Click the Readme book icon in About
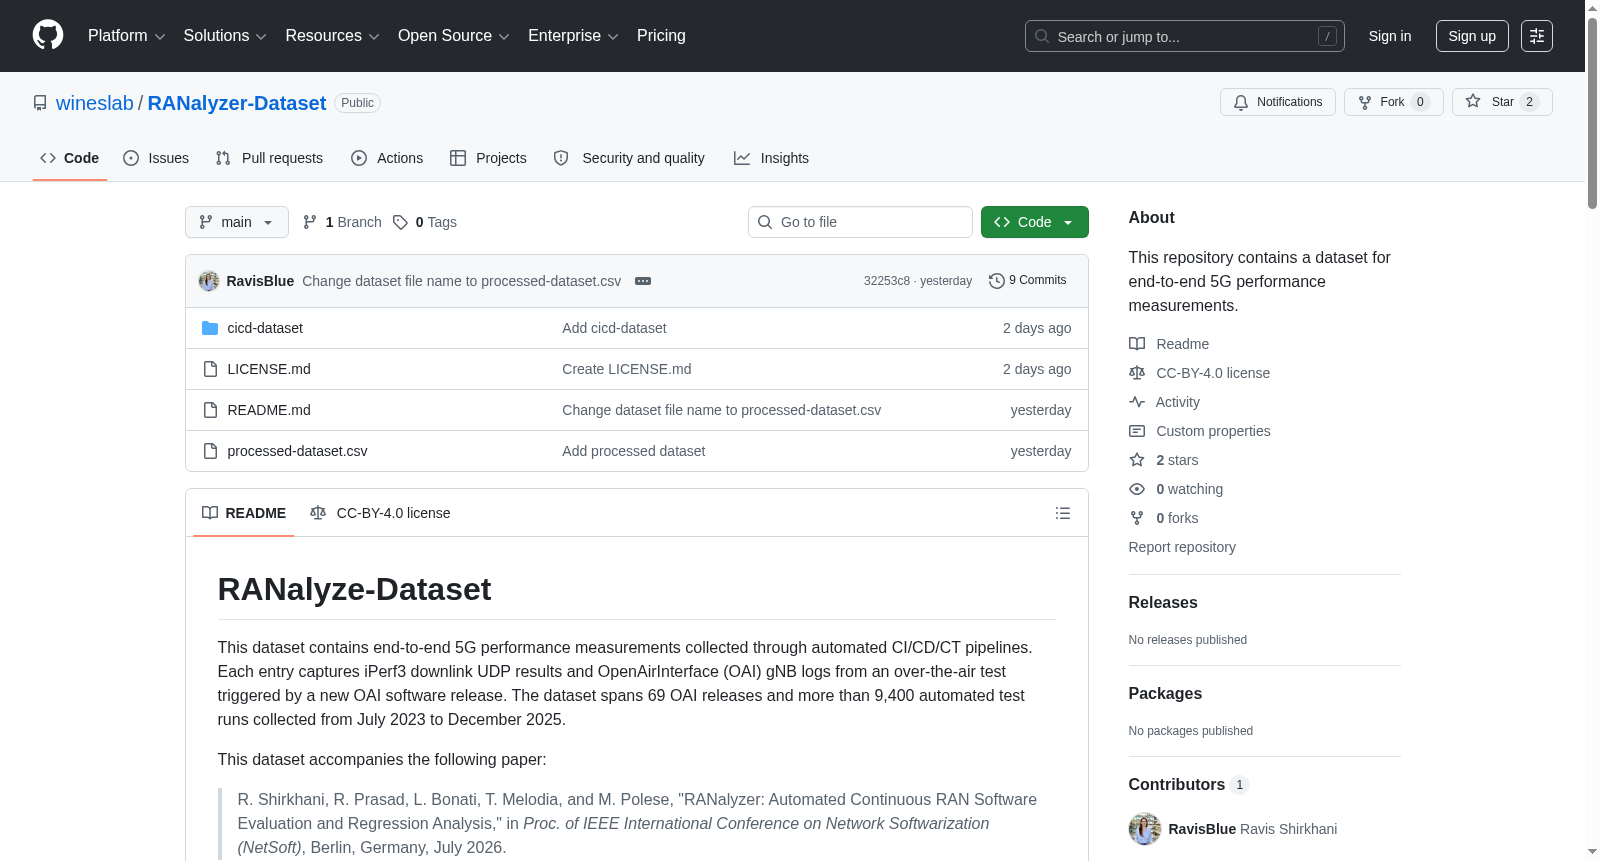1600x861 pixels. [1137, 344]
